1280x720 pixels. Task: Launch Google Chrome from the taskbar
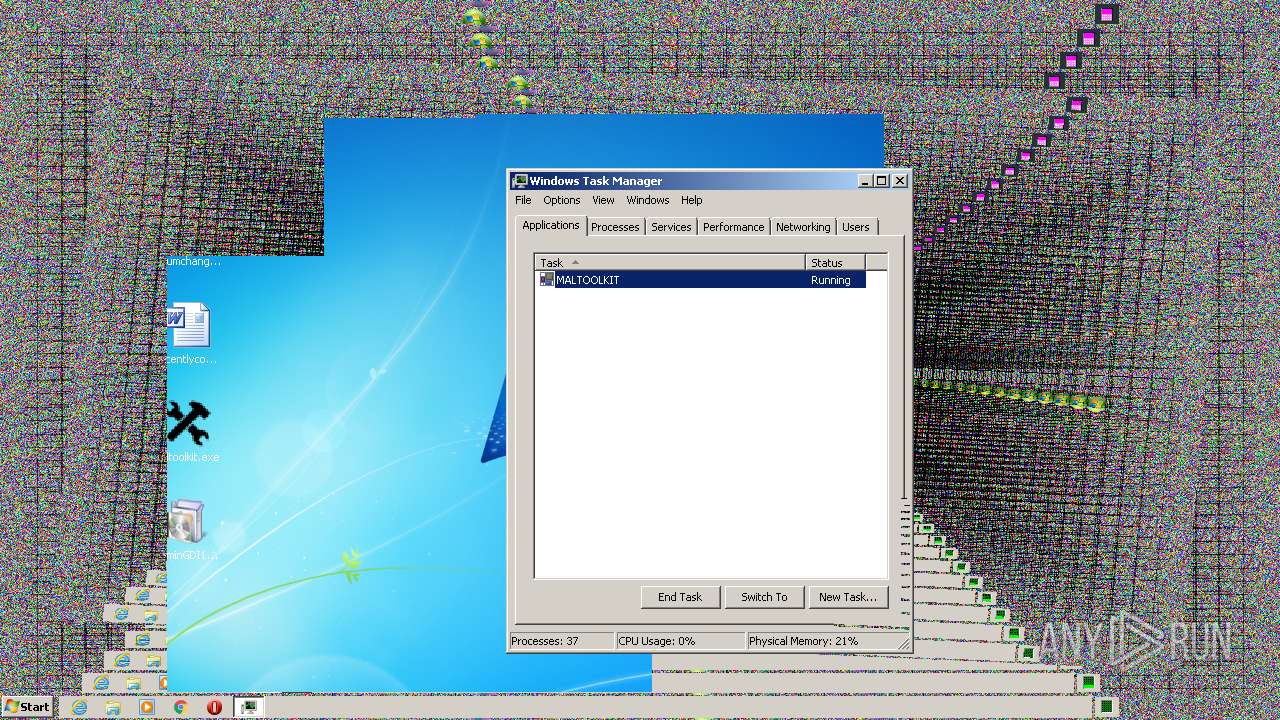coord(180,707)
